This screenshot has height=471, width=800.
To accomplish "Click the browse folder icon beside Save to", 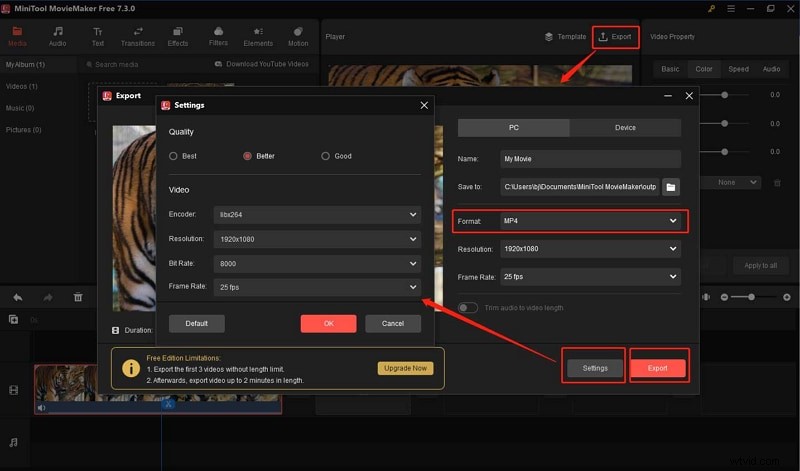I will point(671,186).
